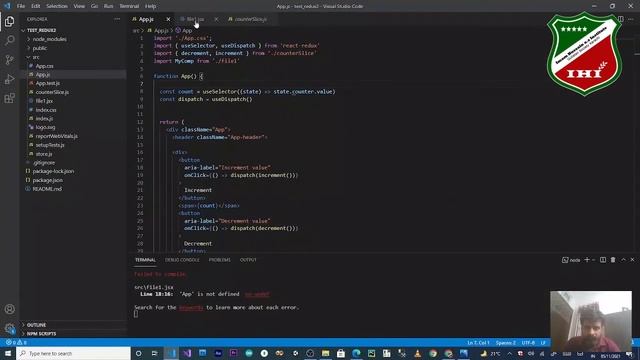Open the View menu
Screen dimensions: 640x360
point(79,6)
